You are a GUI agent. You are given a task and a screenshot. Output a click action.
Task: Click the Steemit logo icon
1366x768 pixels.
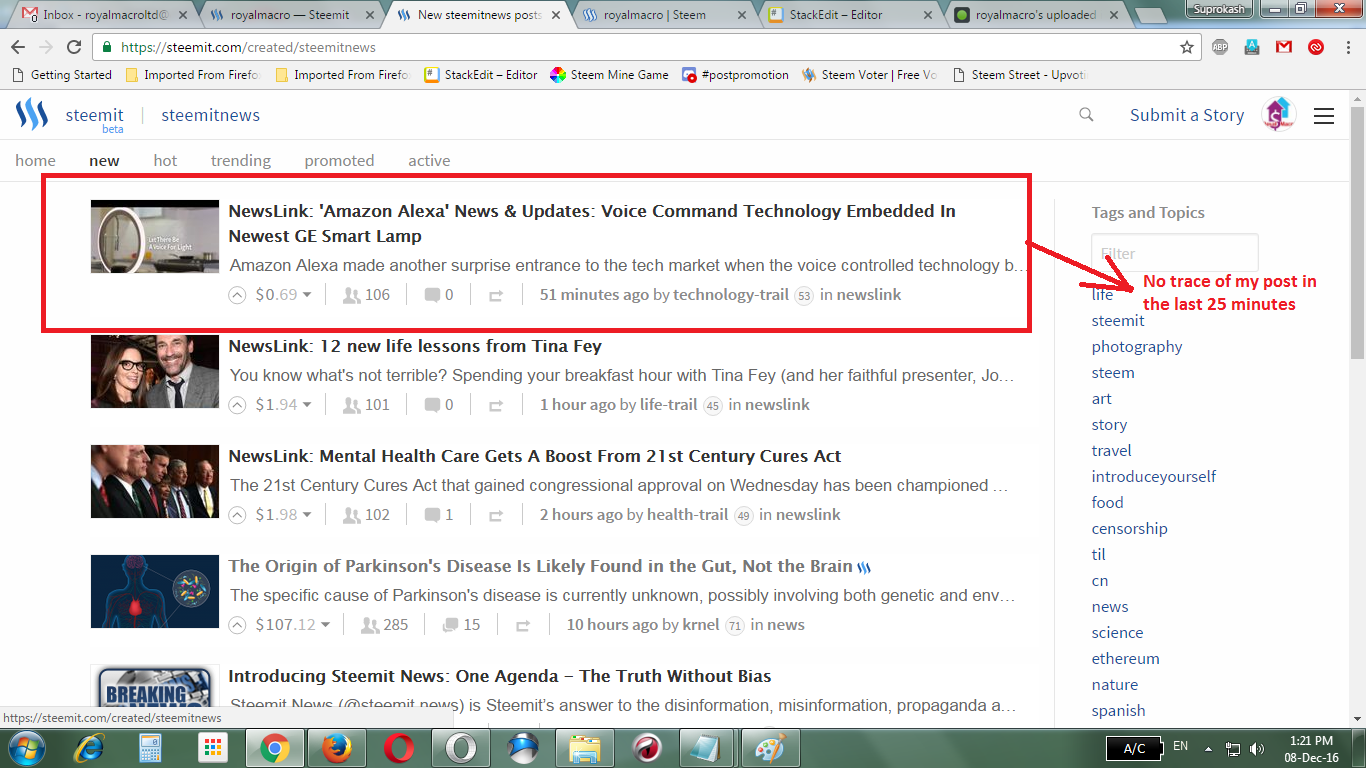[32, 115]
